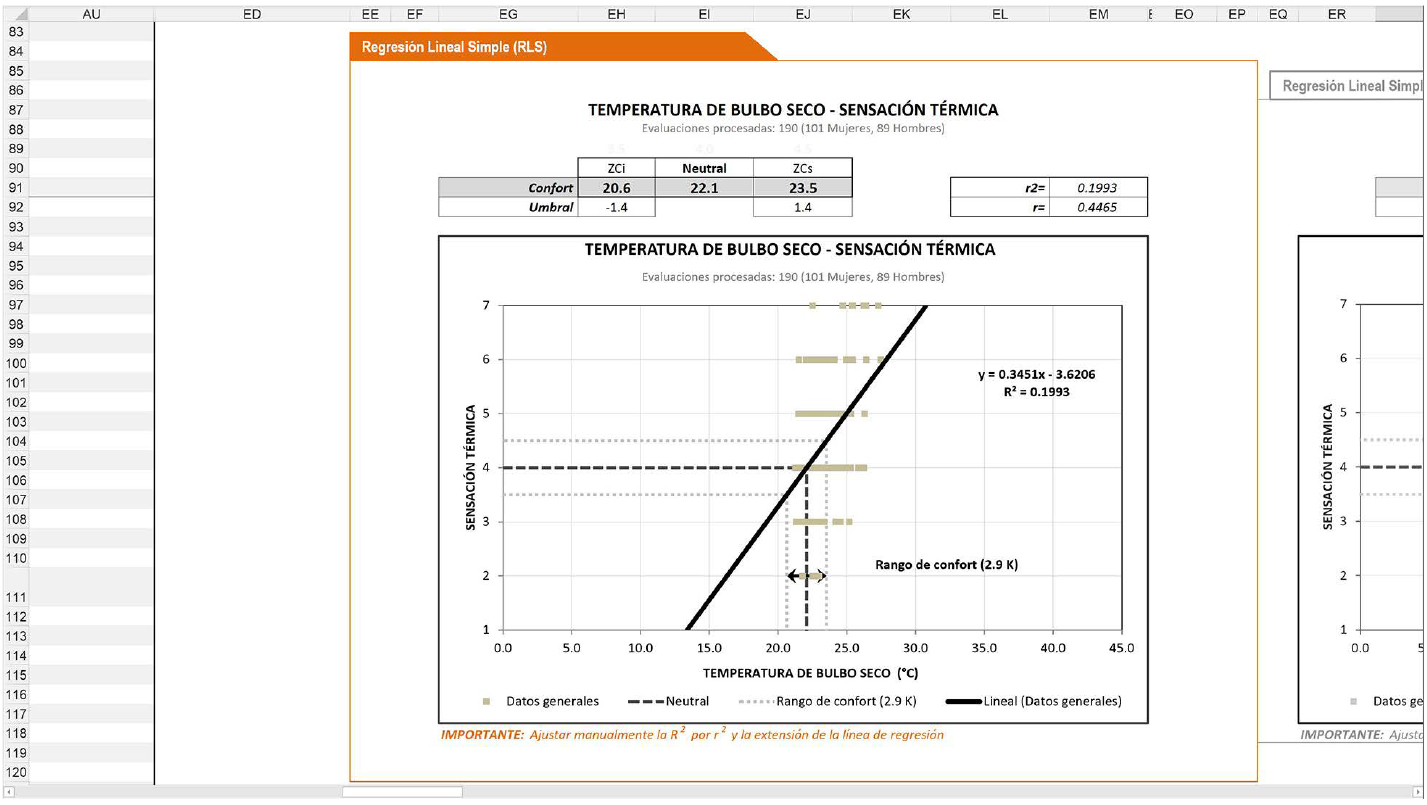Click the r2= label cell
Screen dimensions: 1427x805
pyautogui.click(x=1000, y=188)
